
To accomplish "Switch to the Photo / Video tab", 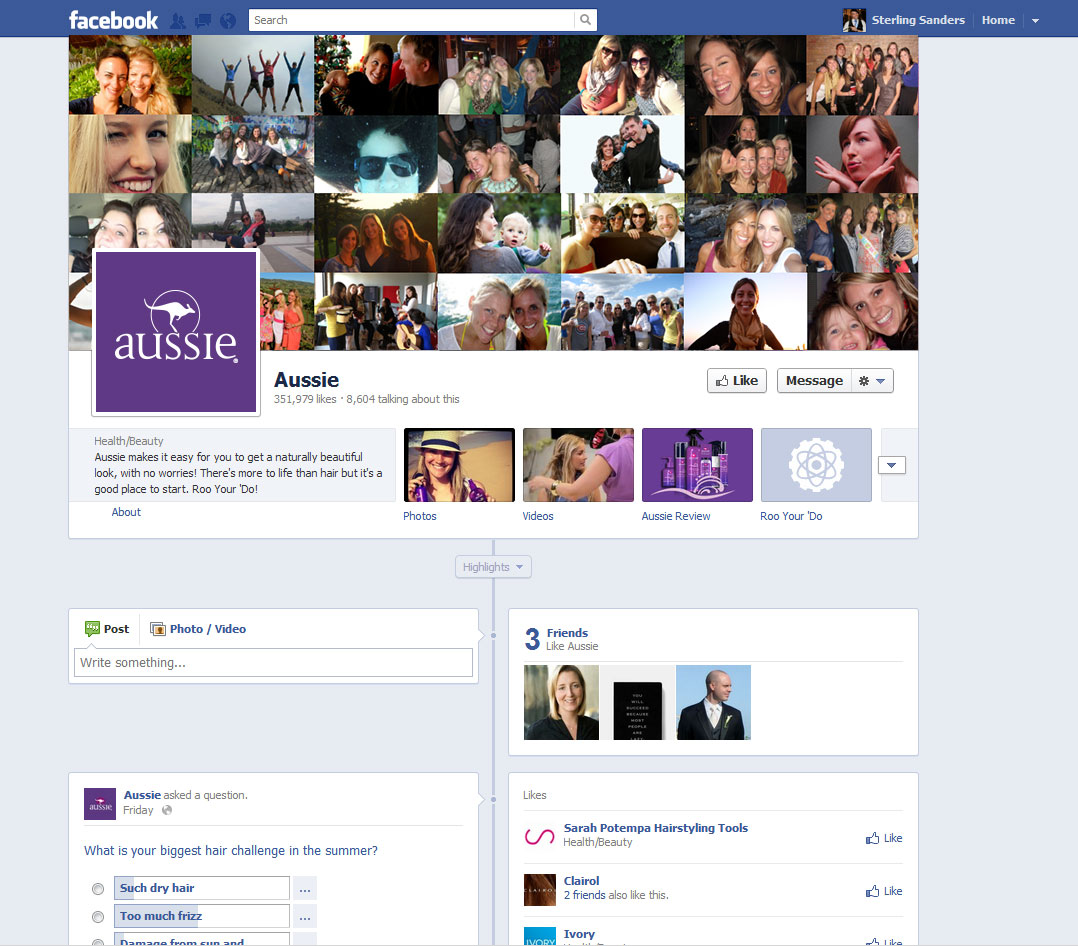I will (198, 629).
